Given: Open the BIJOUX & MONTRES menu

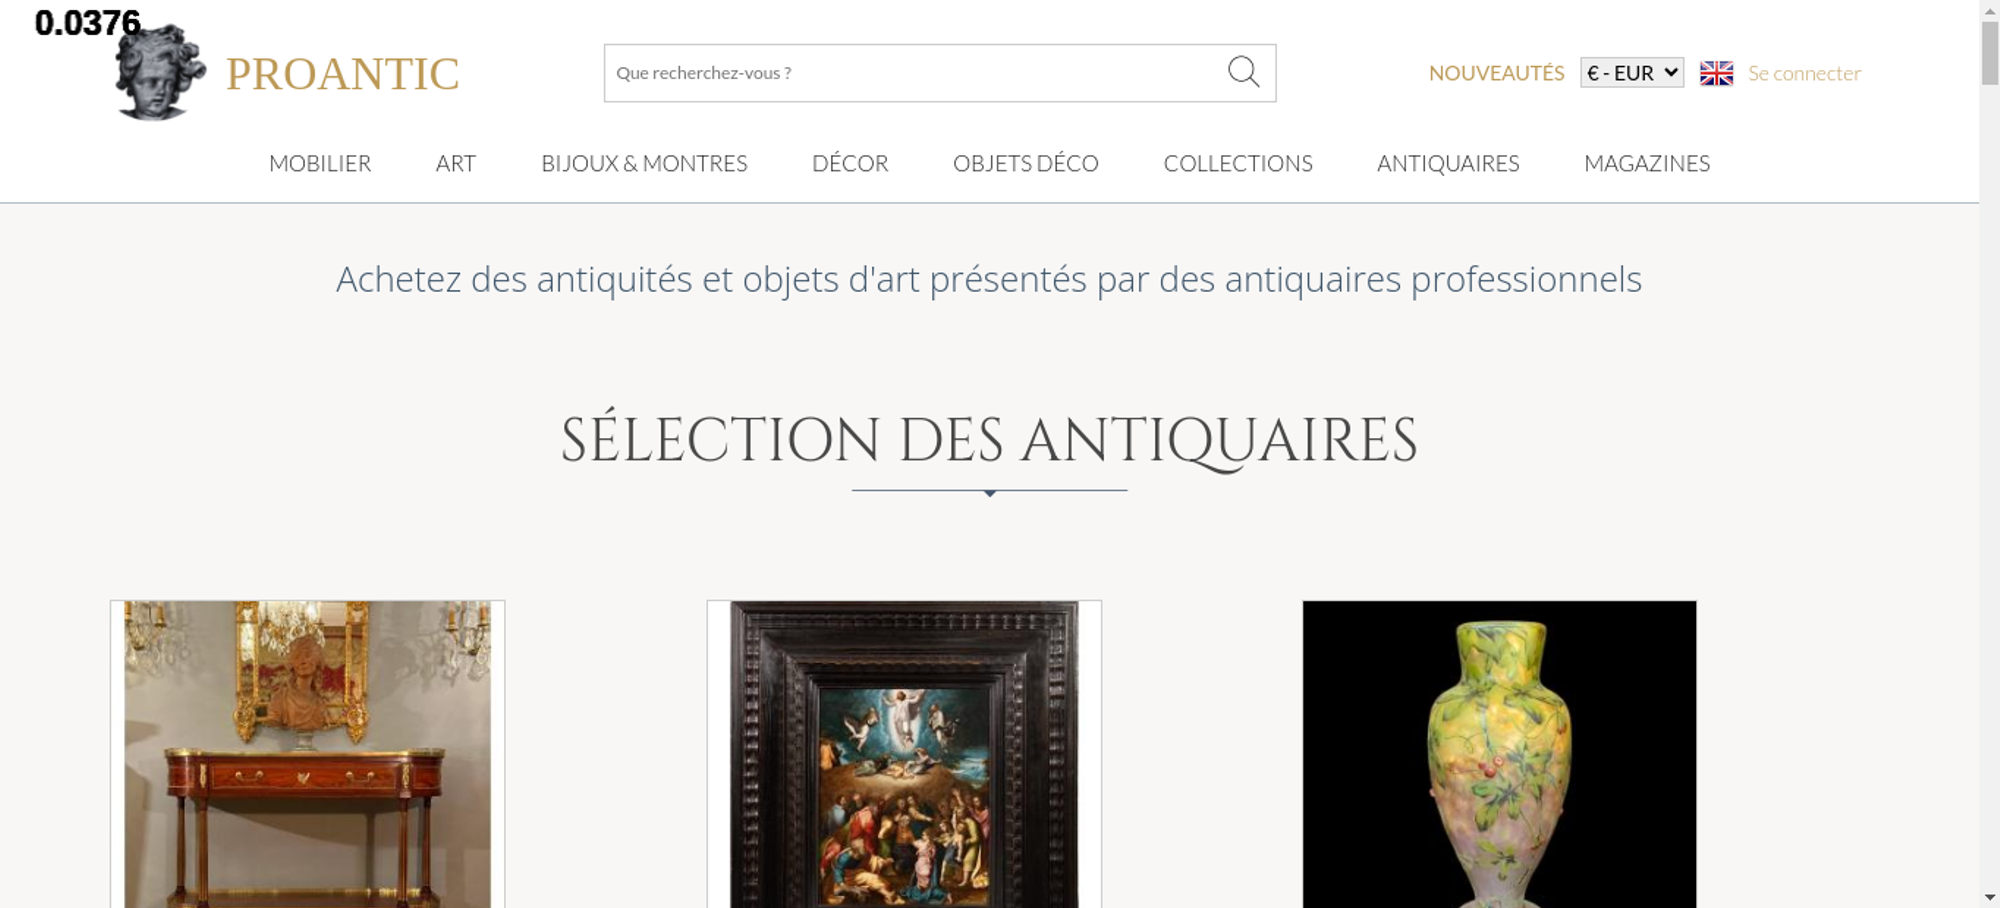Looking at the screenshot, I should [x=644, y=163].
